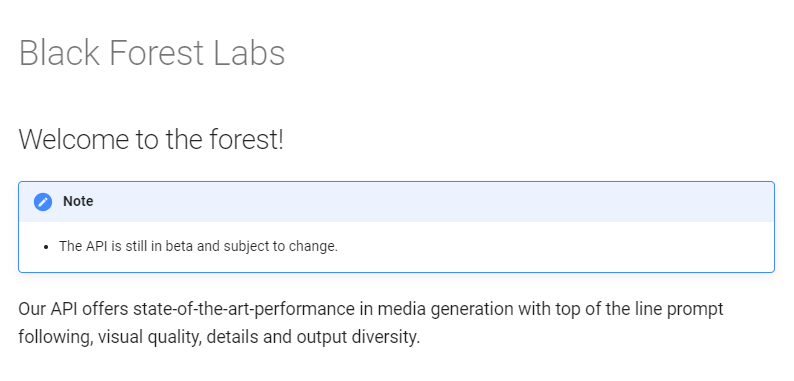
Task: Click the light blue Note header bar
Action: click(x=396, y=202)
